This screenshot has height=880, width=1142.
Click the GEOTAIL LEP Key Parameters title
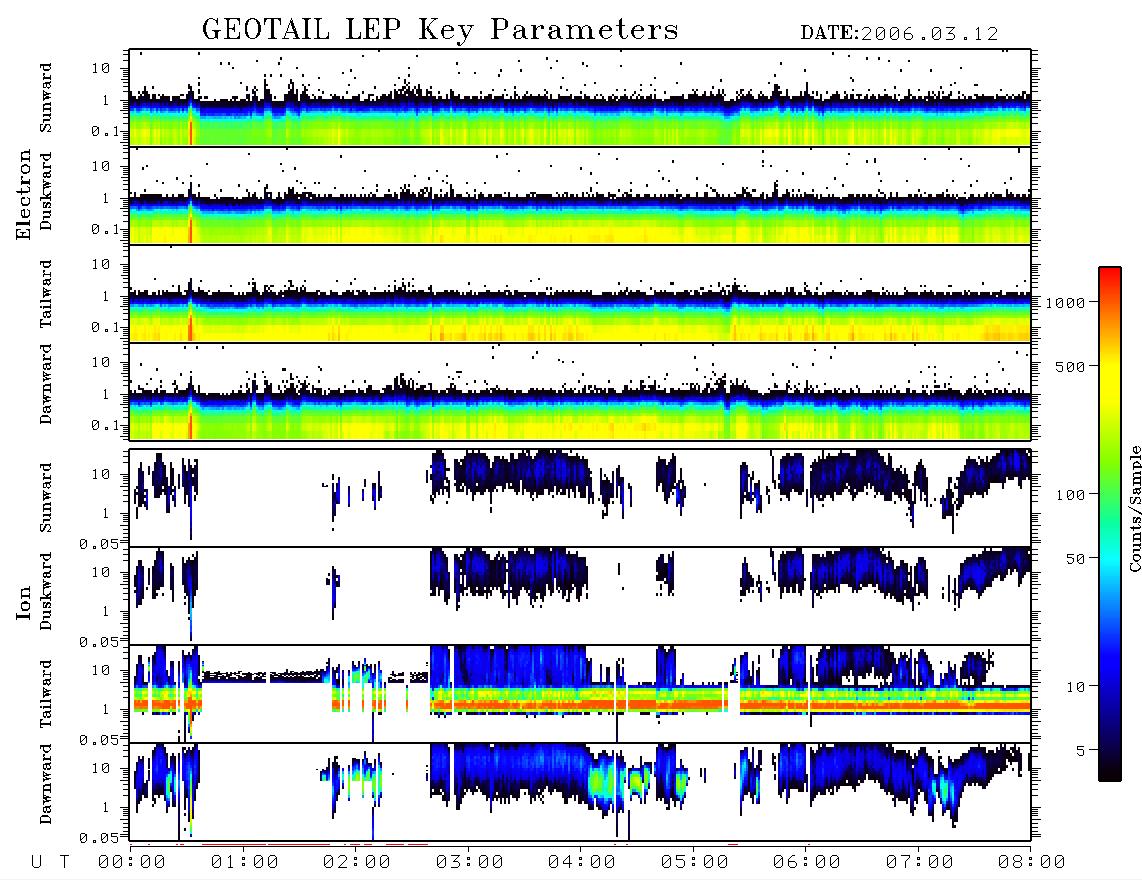click(440, 31)
